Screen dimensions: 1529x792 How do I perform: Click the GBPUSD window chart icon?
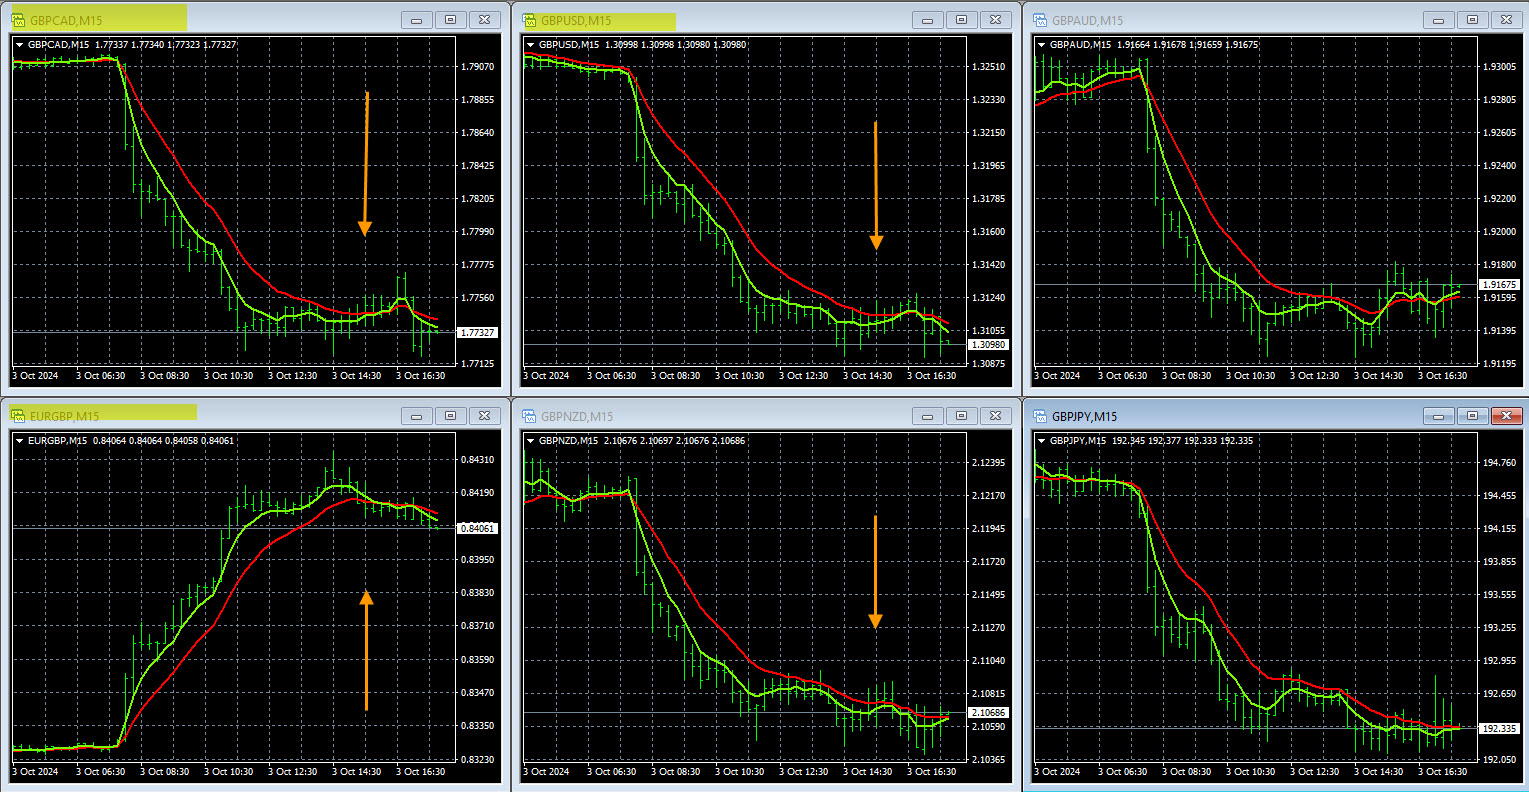point(529,20)
